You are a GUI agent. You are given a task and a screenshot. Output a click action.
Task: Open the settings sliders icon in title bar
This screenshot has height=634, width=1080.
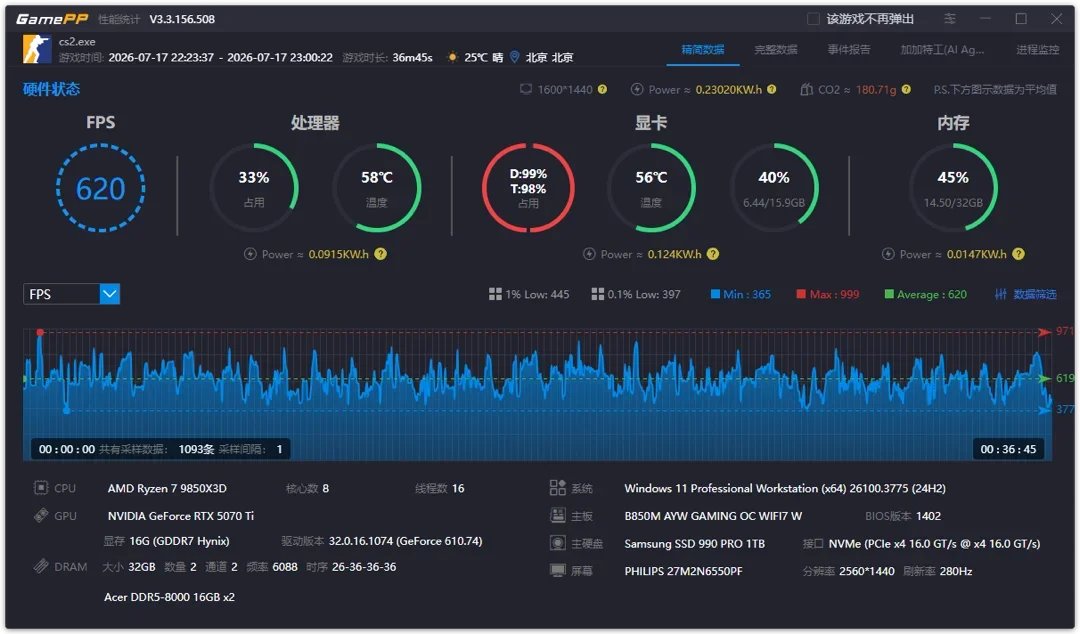[950, 19]
